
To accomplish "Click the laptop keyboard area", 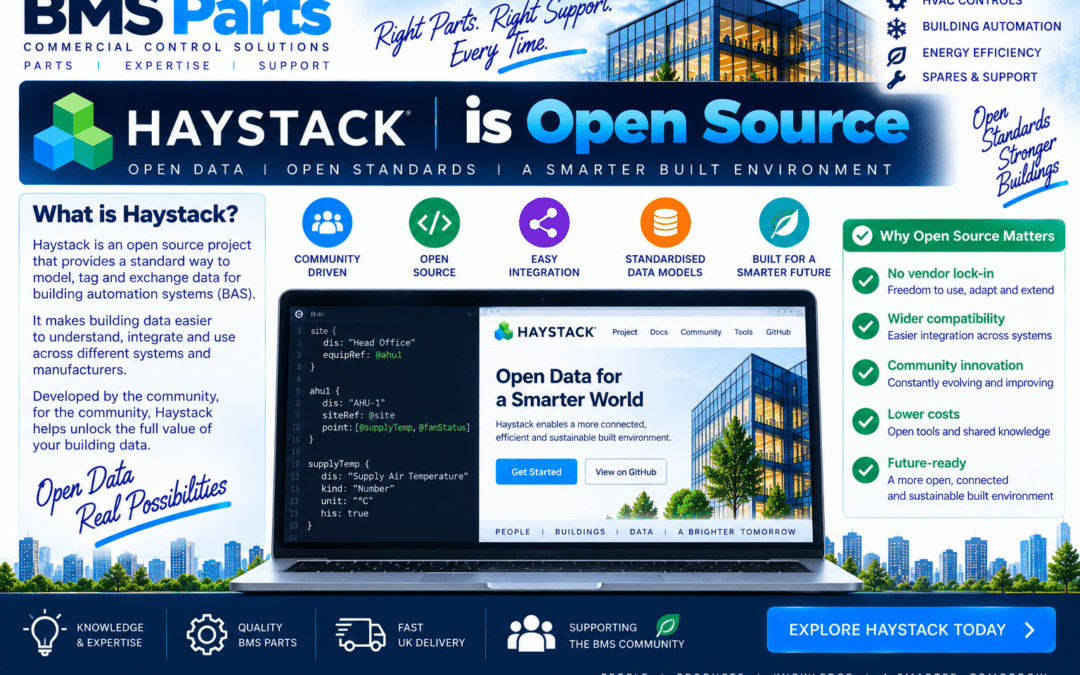I will pos(546,566).
